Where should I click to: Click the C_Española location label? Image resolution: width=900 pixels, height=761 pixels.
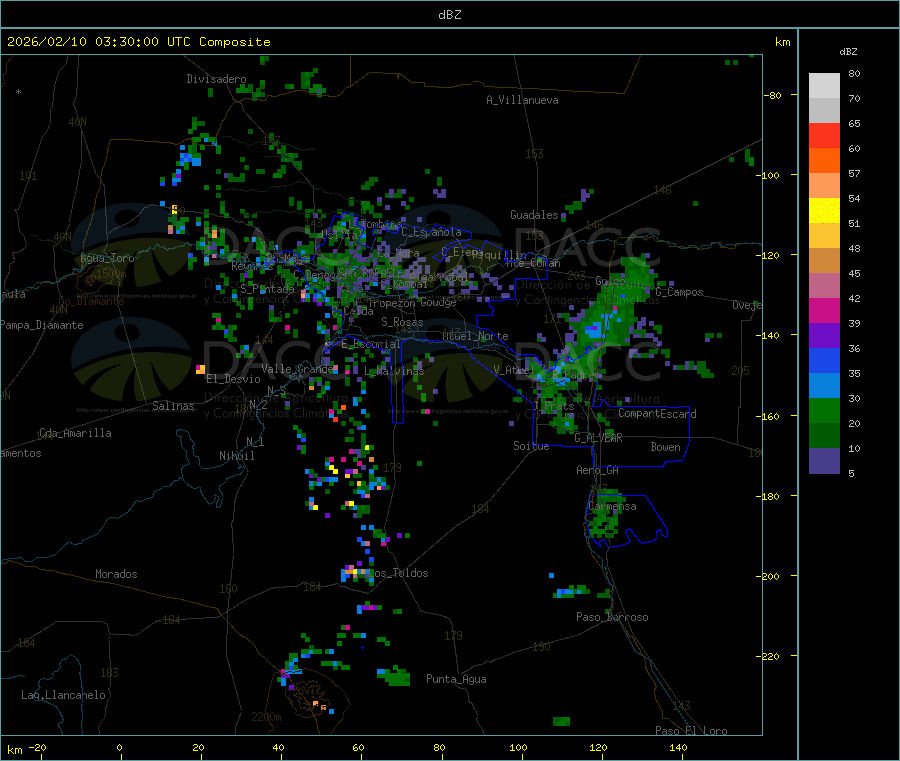point(431,232)
